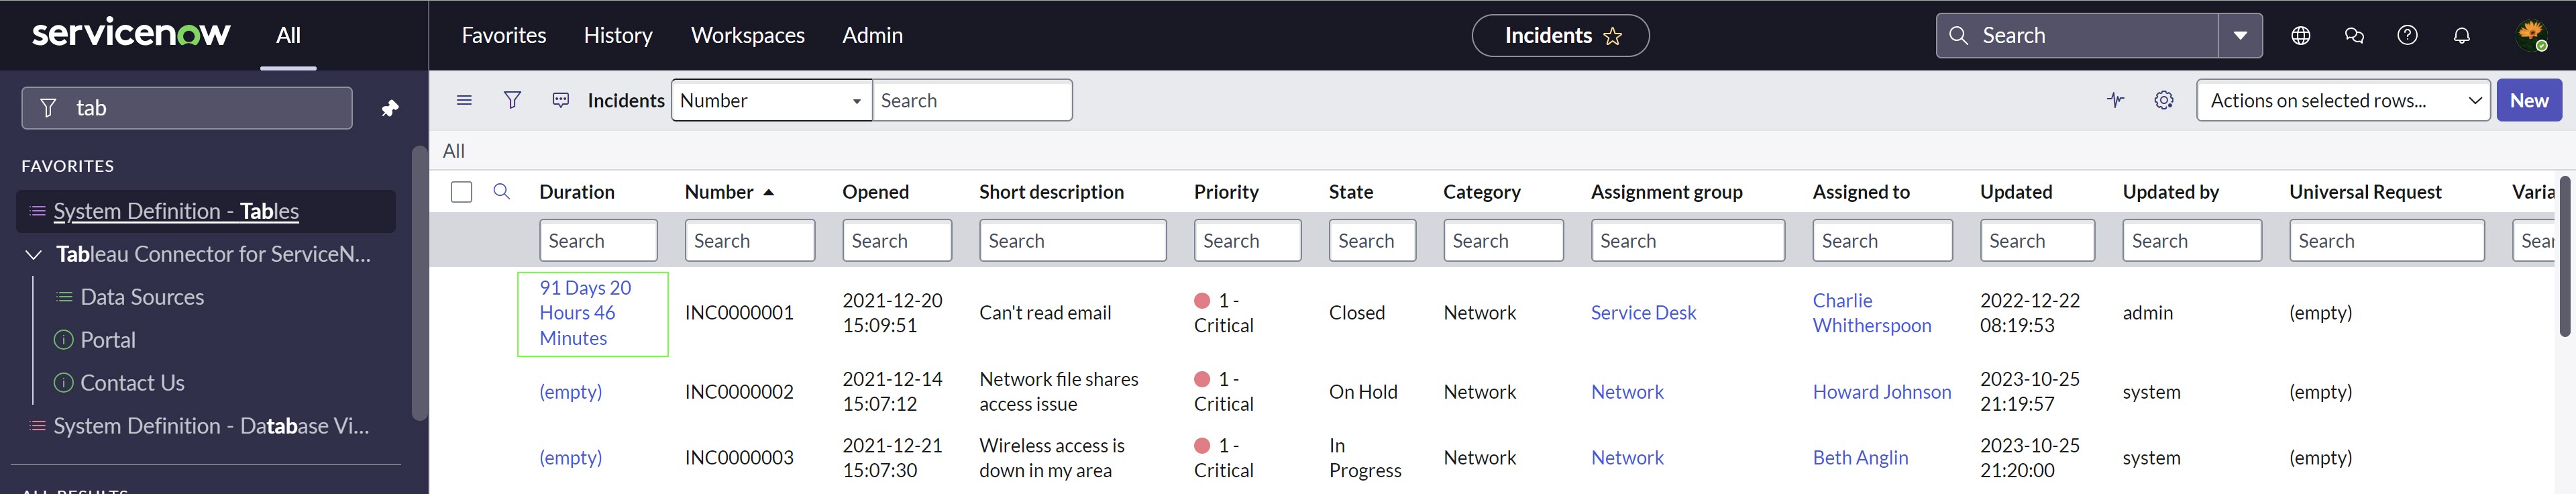Open the personalize list gear icon

(x=2163, y=100)
